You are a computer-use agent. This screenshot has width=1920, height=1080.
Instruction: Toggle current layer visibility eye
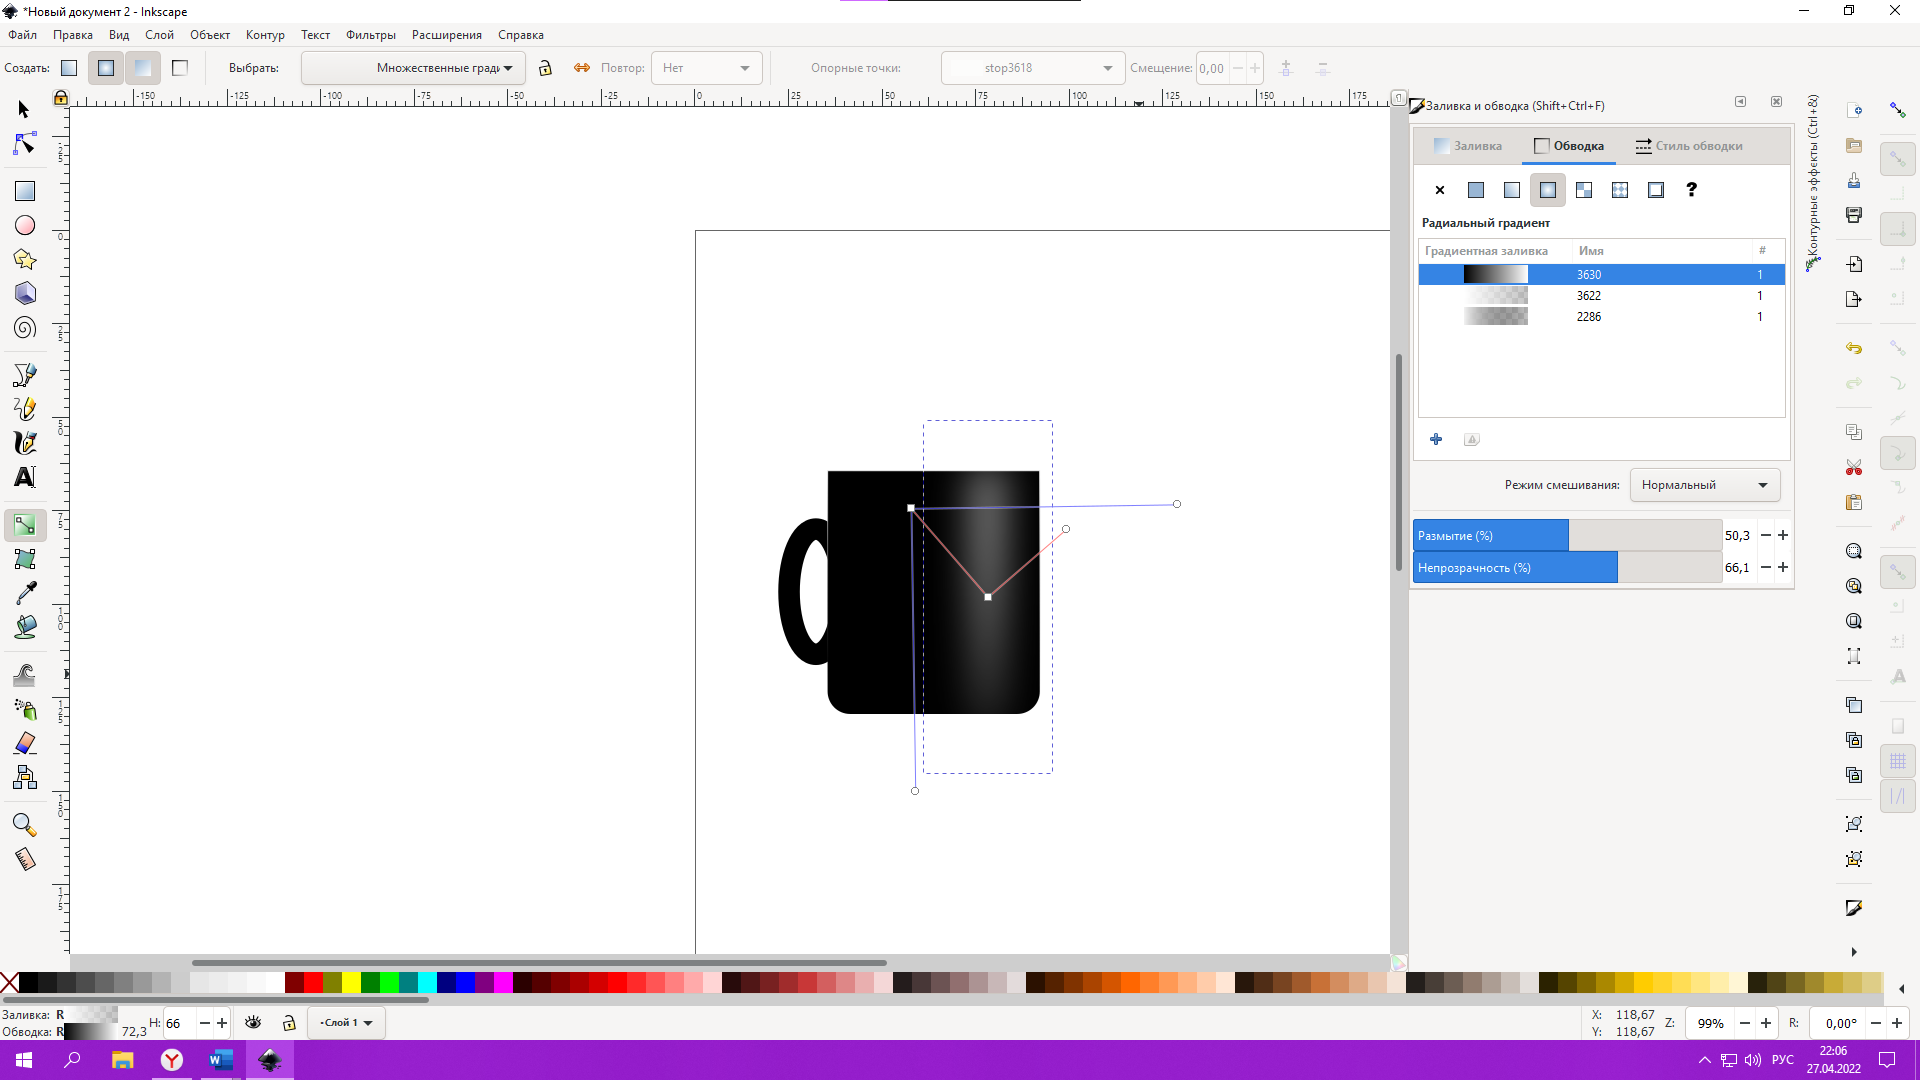pos(253,1023)
